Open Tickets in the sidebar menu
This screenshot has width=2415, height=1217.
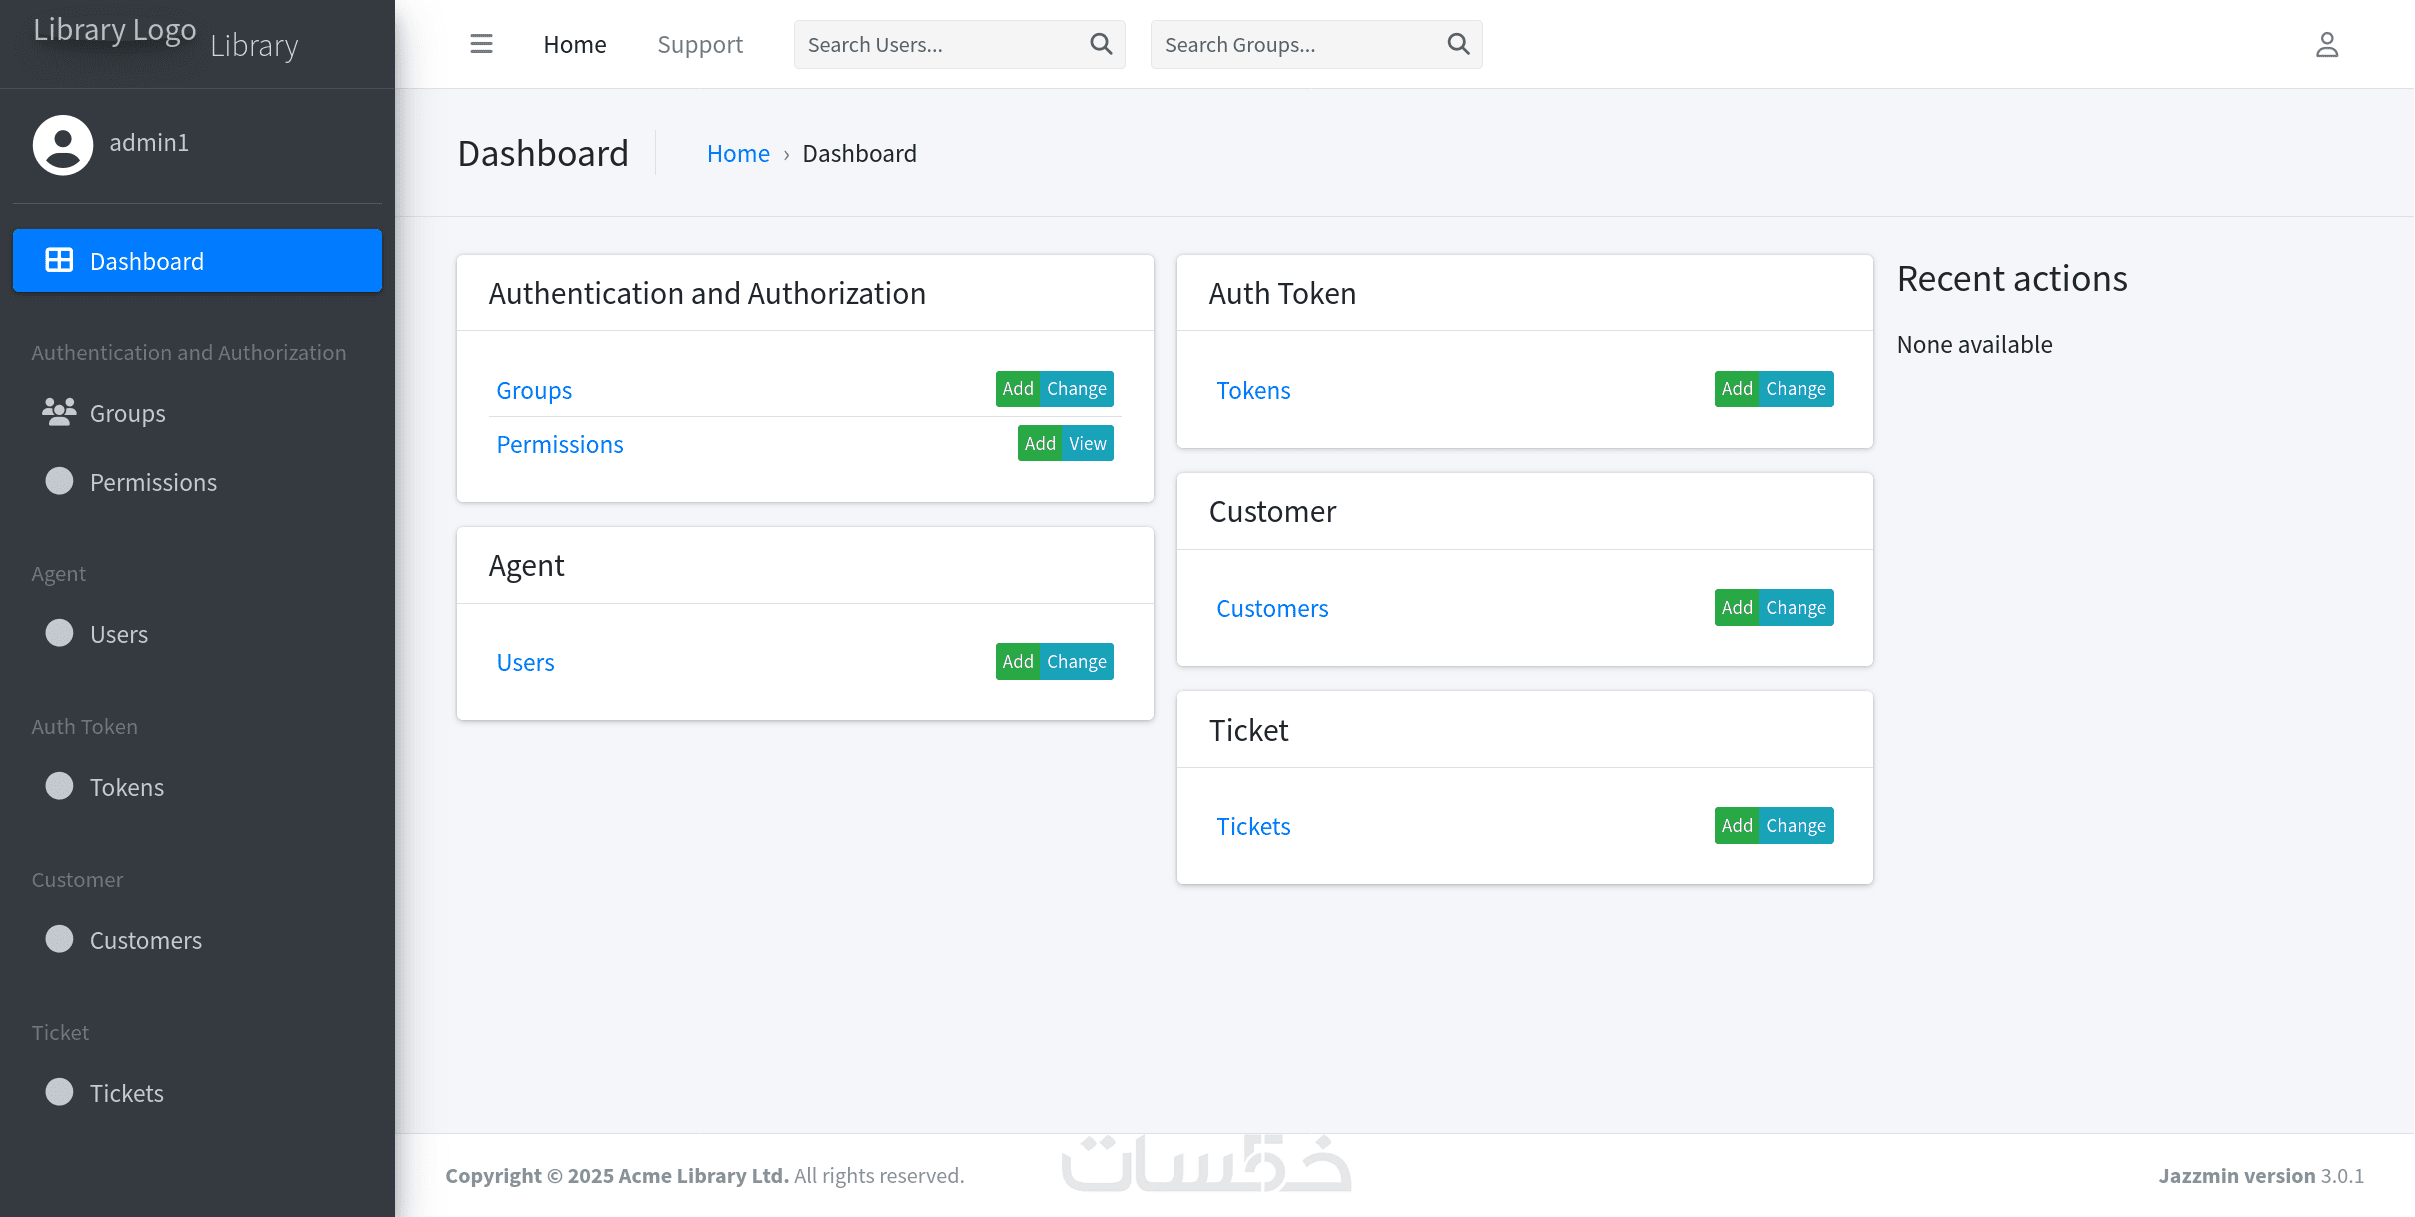126,1093
